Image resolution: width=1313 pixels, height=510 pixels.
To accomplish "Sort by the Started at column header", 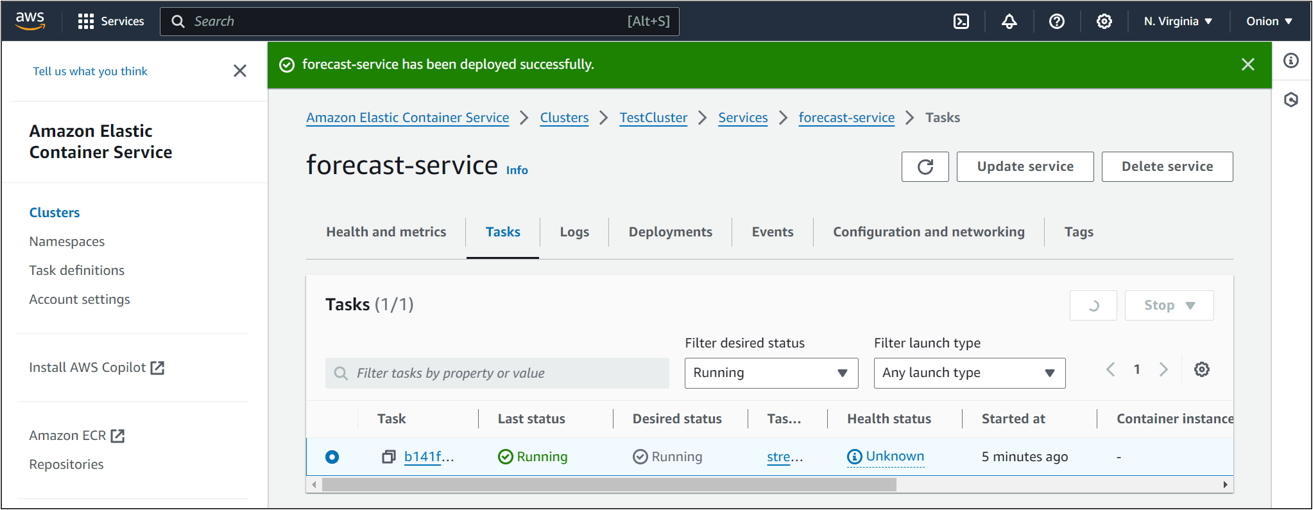I will click(x=1013, y=419).
